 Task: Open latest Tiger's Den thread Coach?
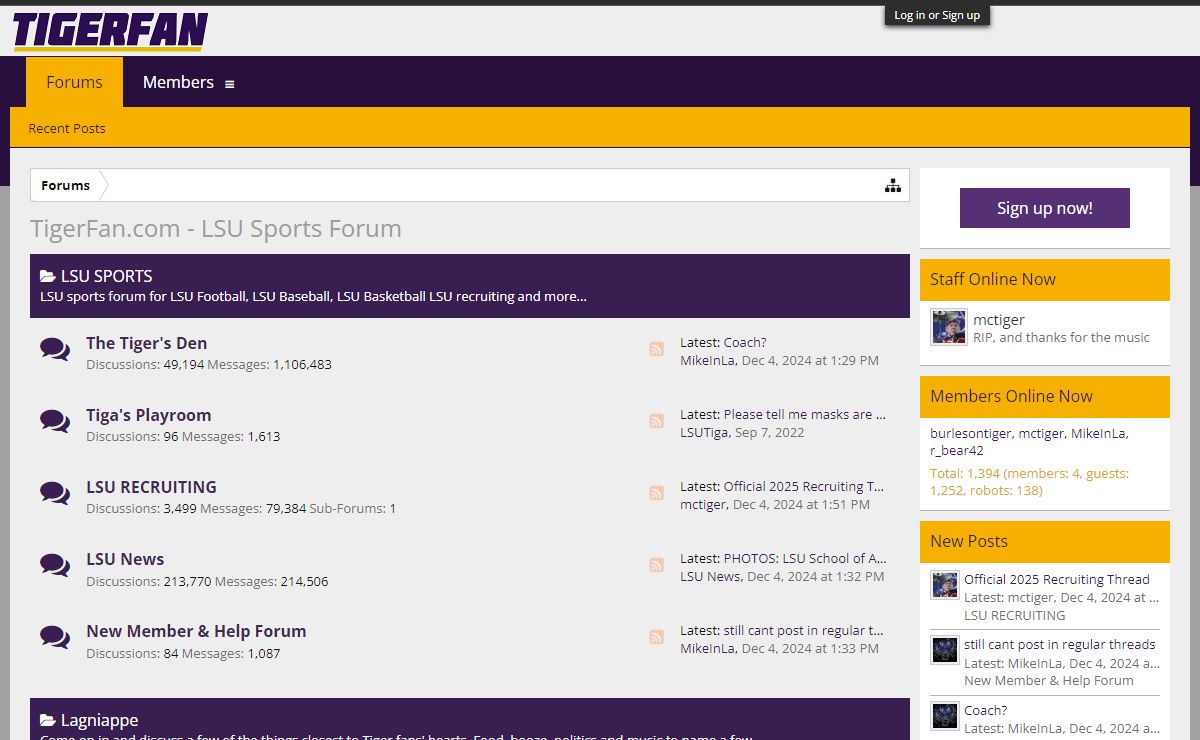745,342
